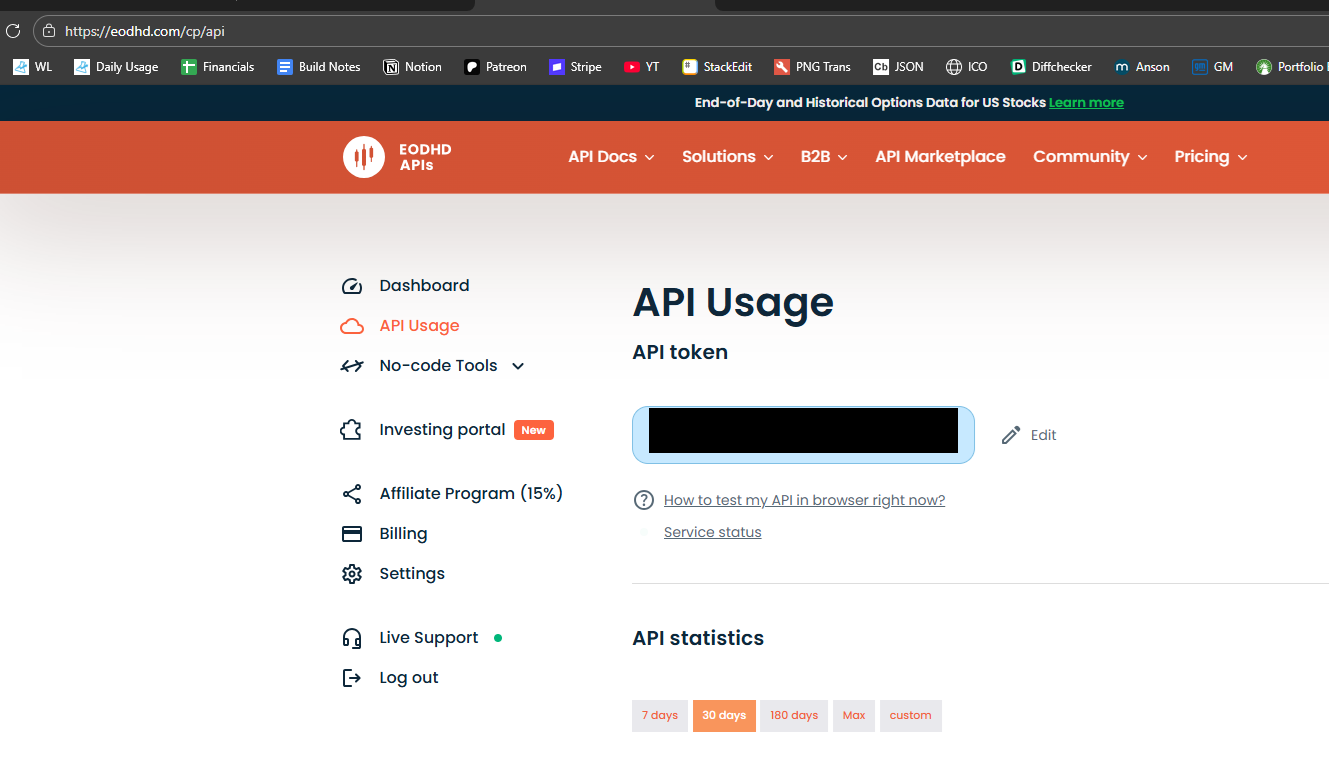This screenshot has width=1329, height=766.
Task: Open API Marketplace from the top navigation
Action: click(940, 157)
